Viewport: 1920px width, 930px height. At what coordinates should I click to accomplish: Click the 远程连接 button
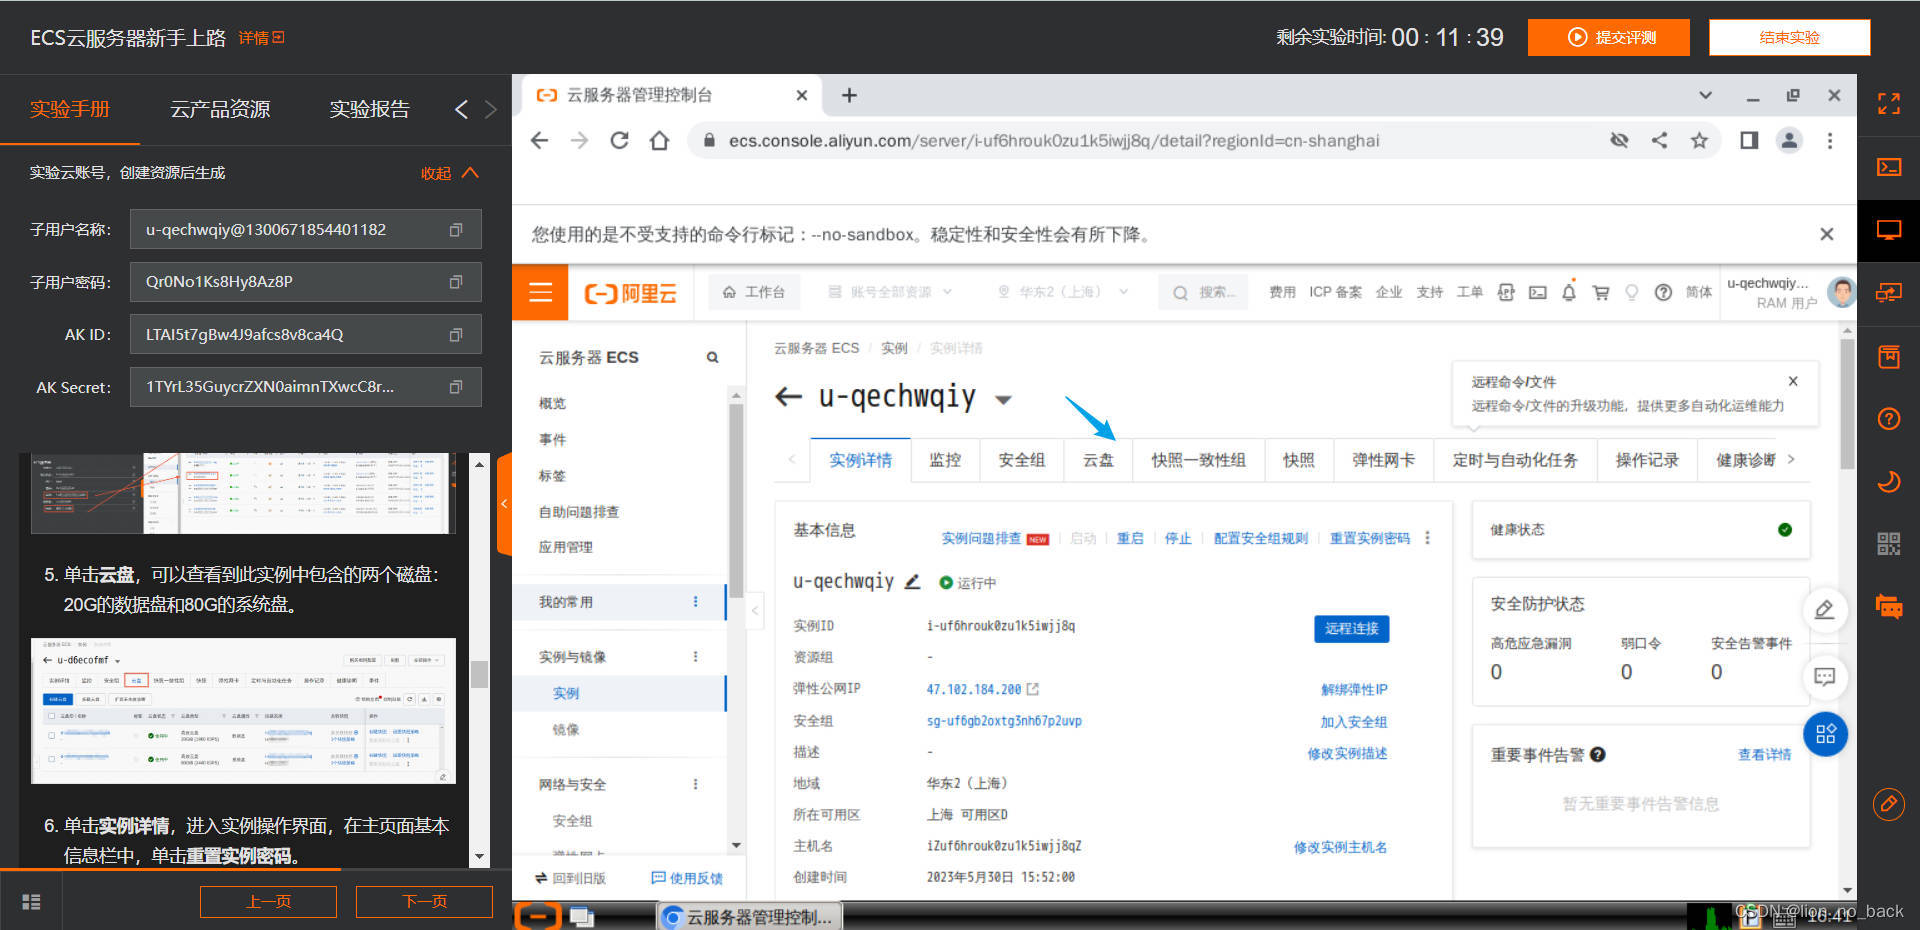click(1351, 628)
